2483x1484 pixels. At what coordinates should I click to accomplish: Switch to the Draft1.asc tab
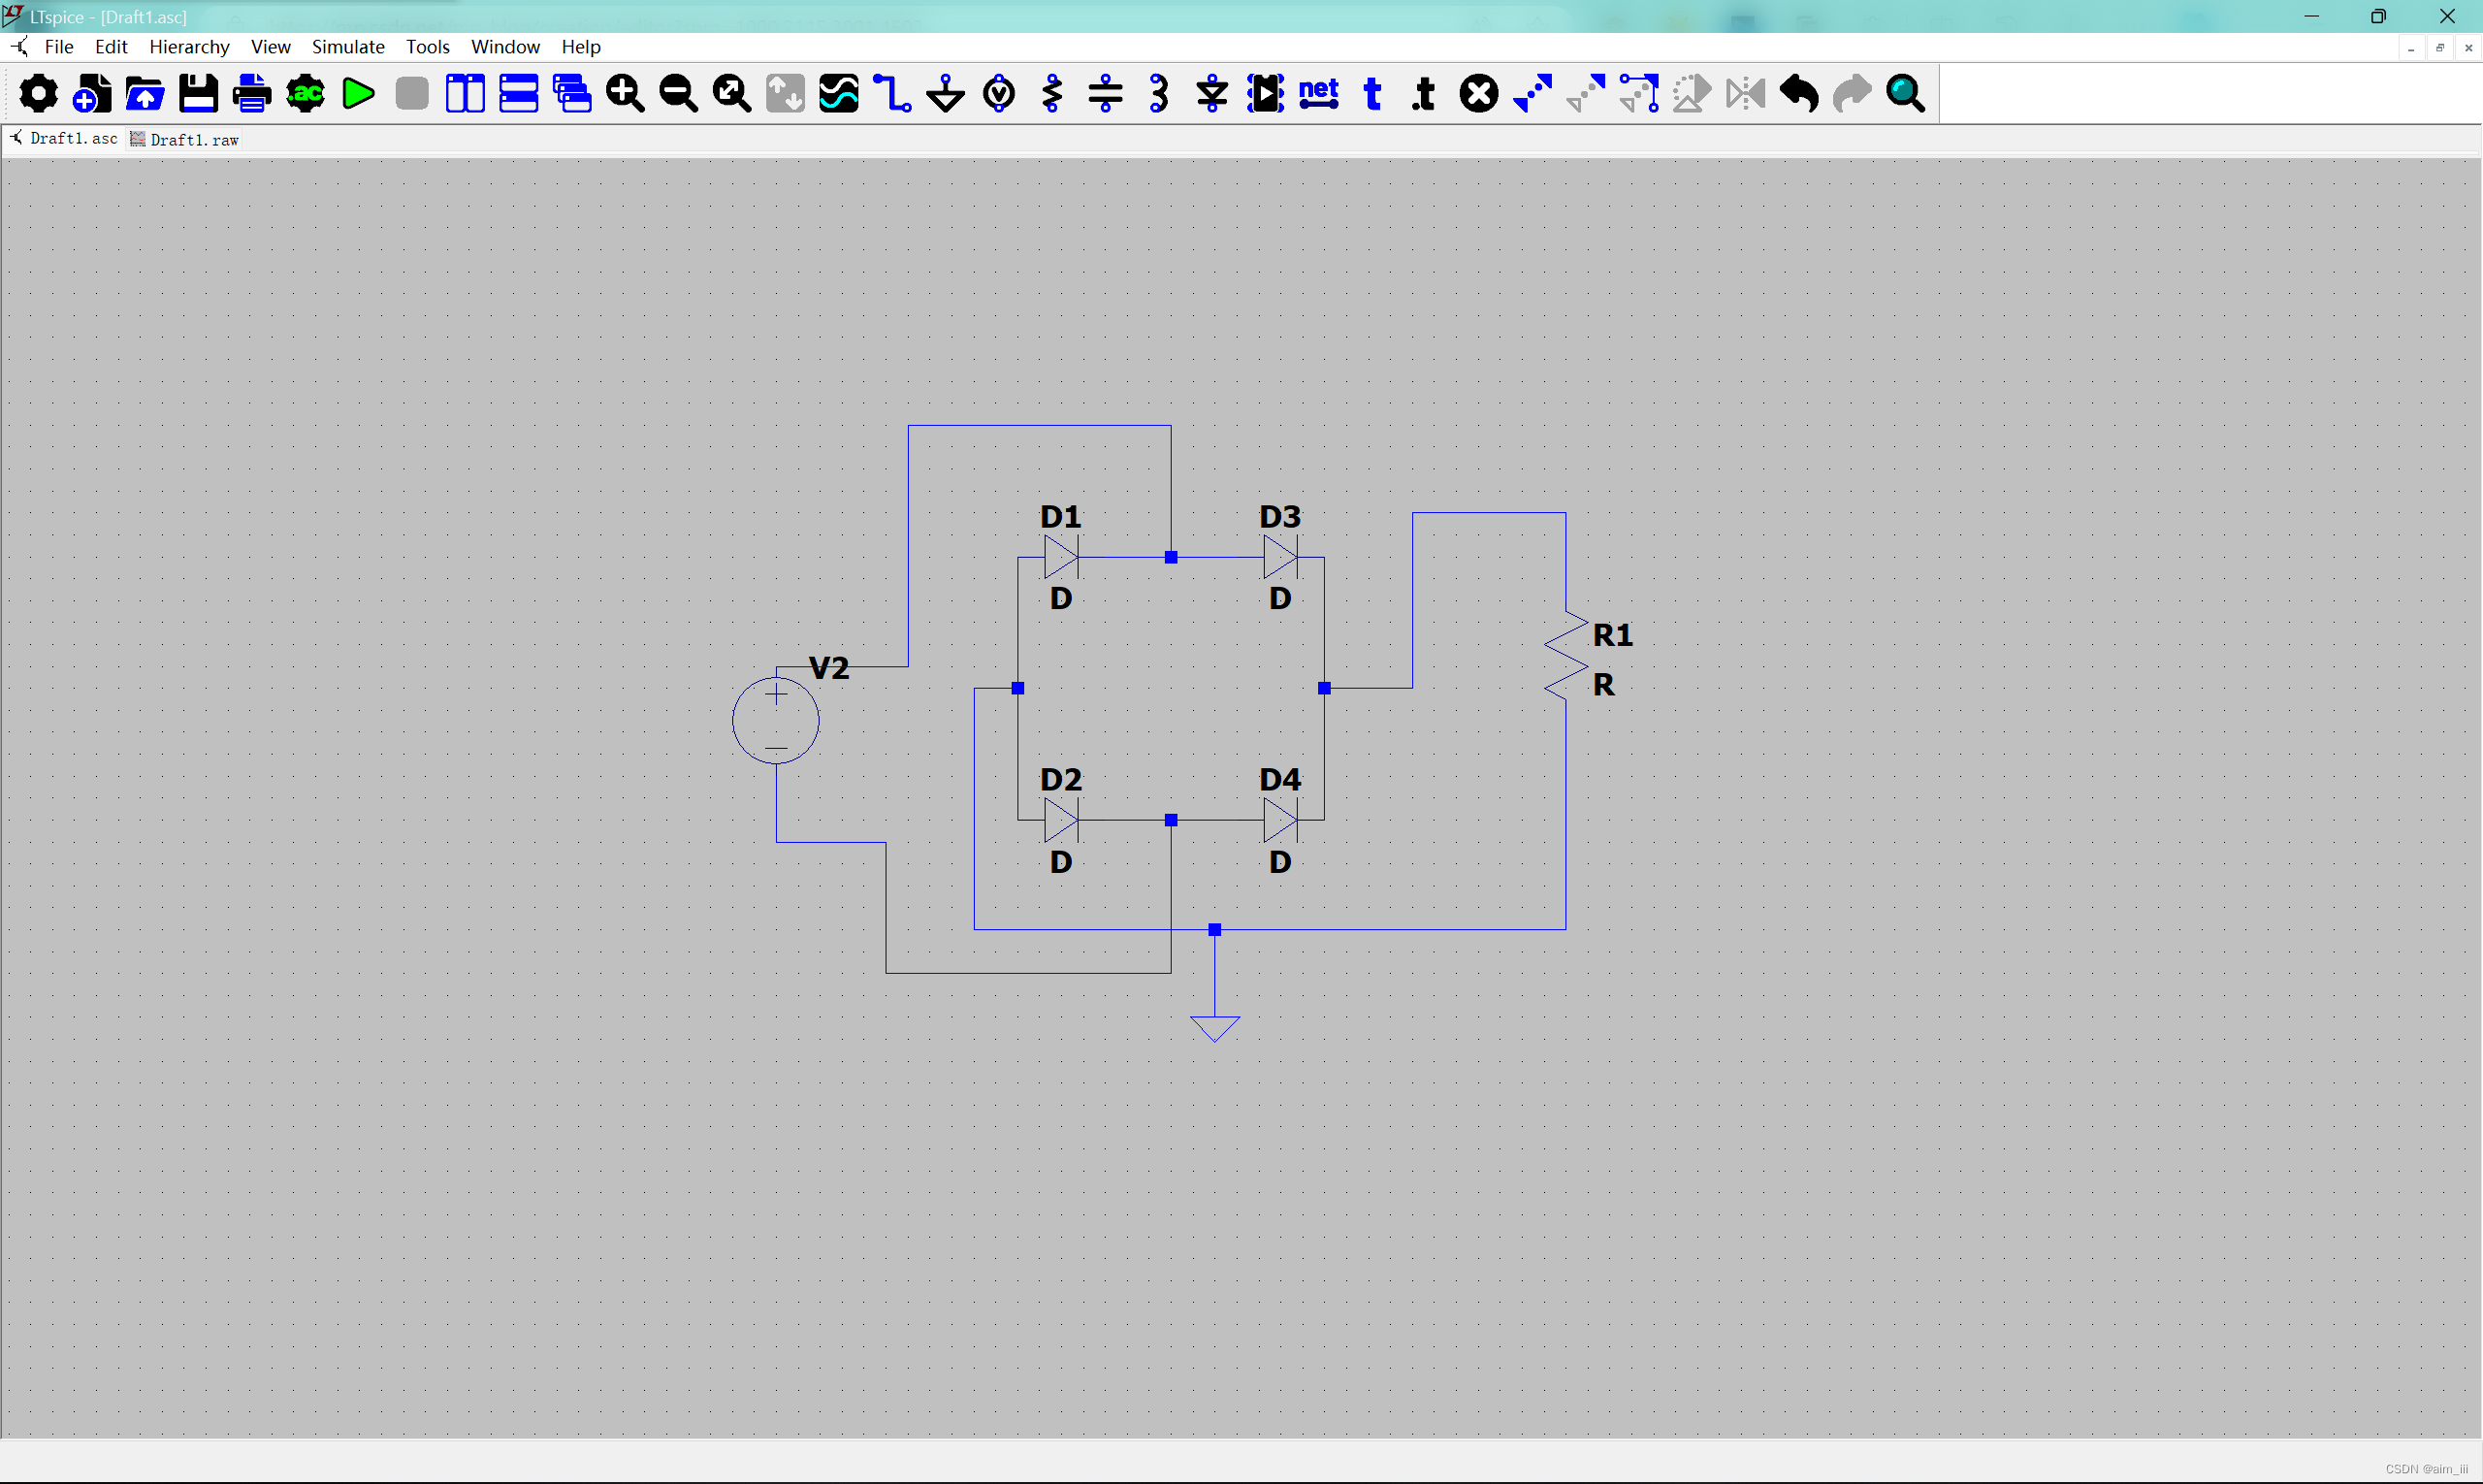64,139
